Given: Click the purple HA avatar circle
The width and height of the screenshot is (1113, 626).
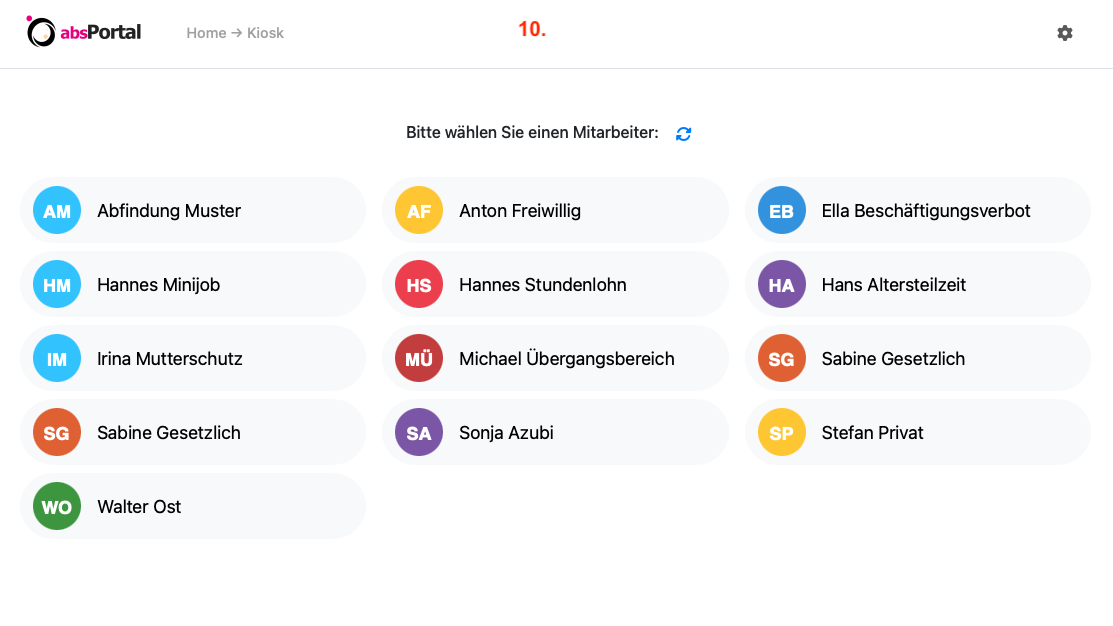Looking at the screenshot, I should 782,285.
